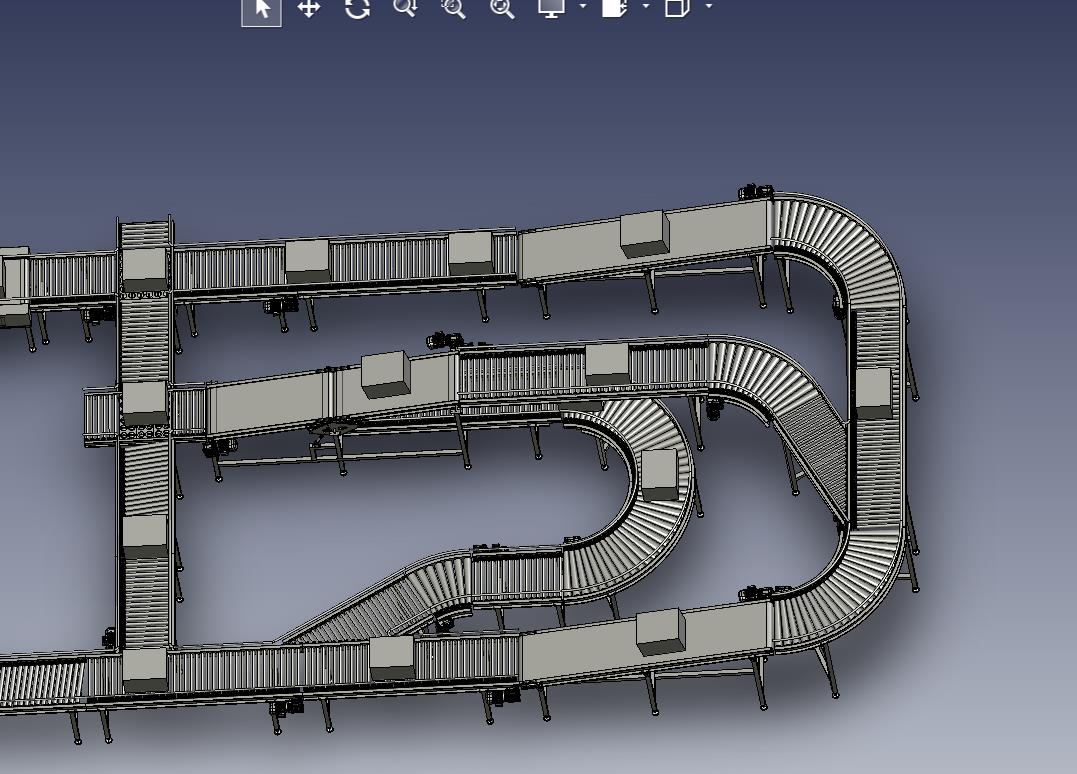Activate the pan (four-arrow move) tool
The width and height of the screenshot is (1077, 774).
click(x=309, y=8)
